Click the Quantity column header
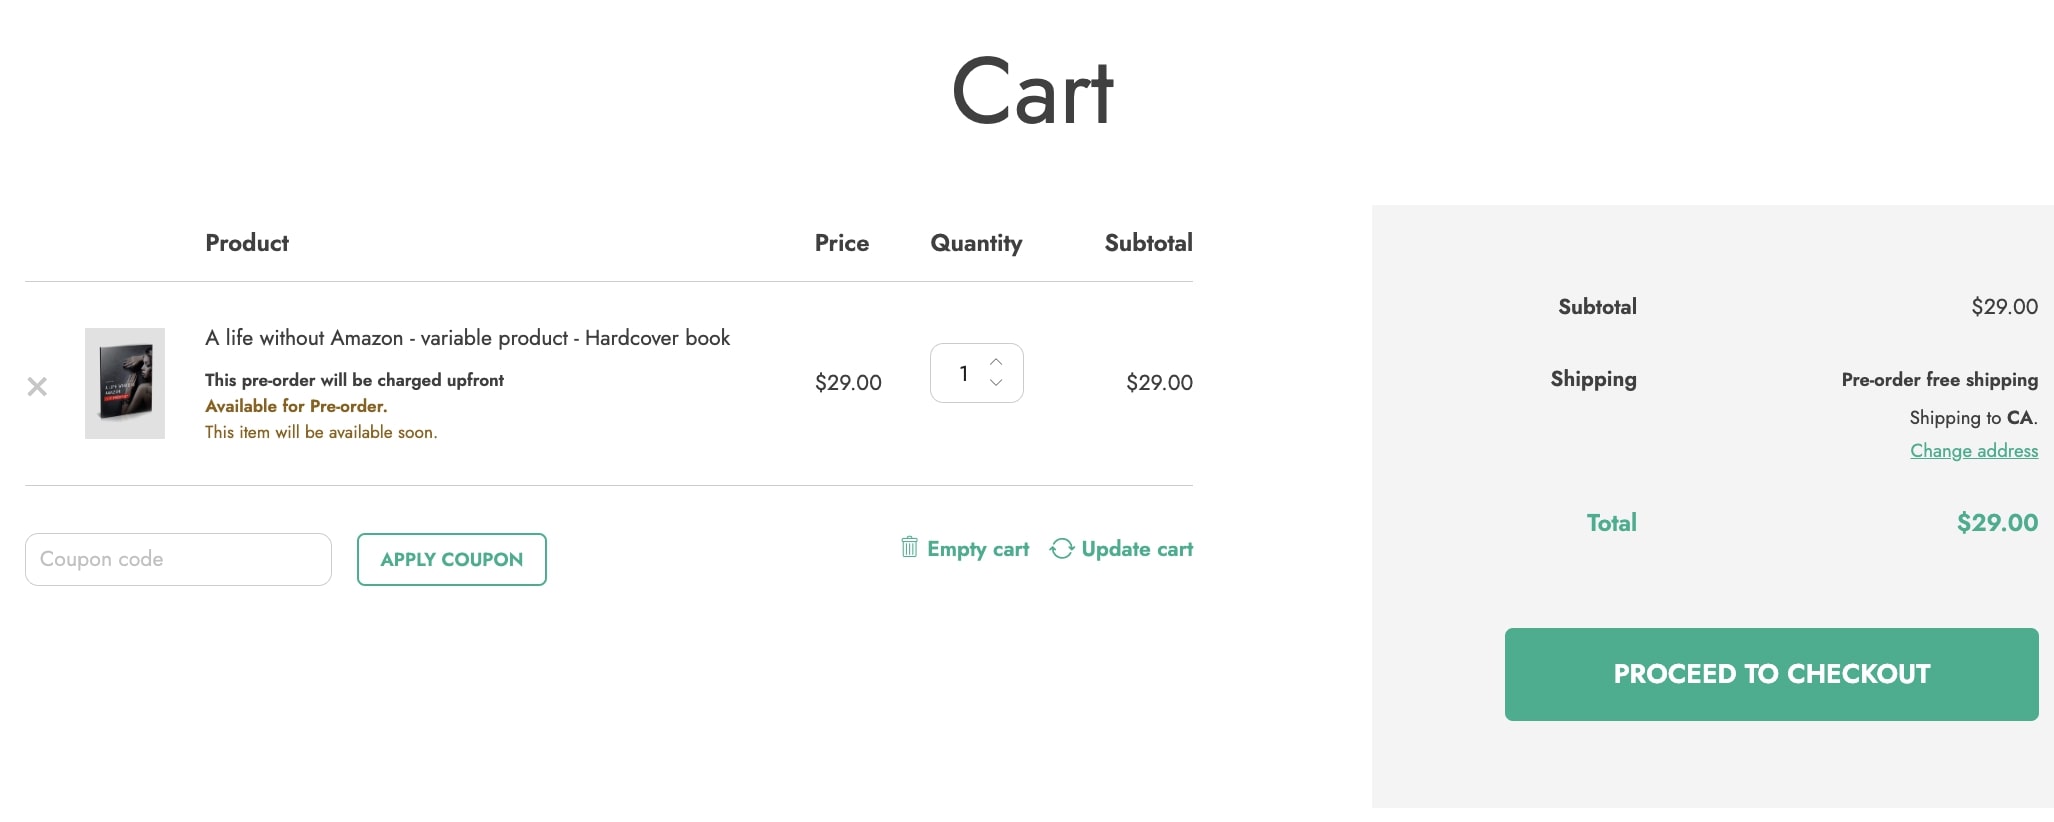This screenshot has width=2054, height=822. pyautogui.click(x=976, y=243)
